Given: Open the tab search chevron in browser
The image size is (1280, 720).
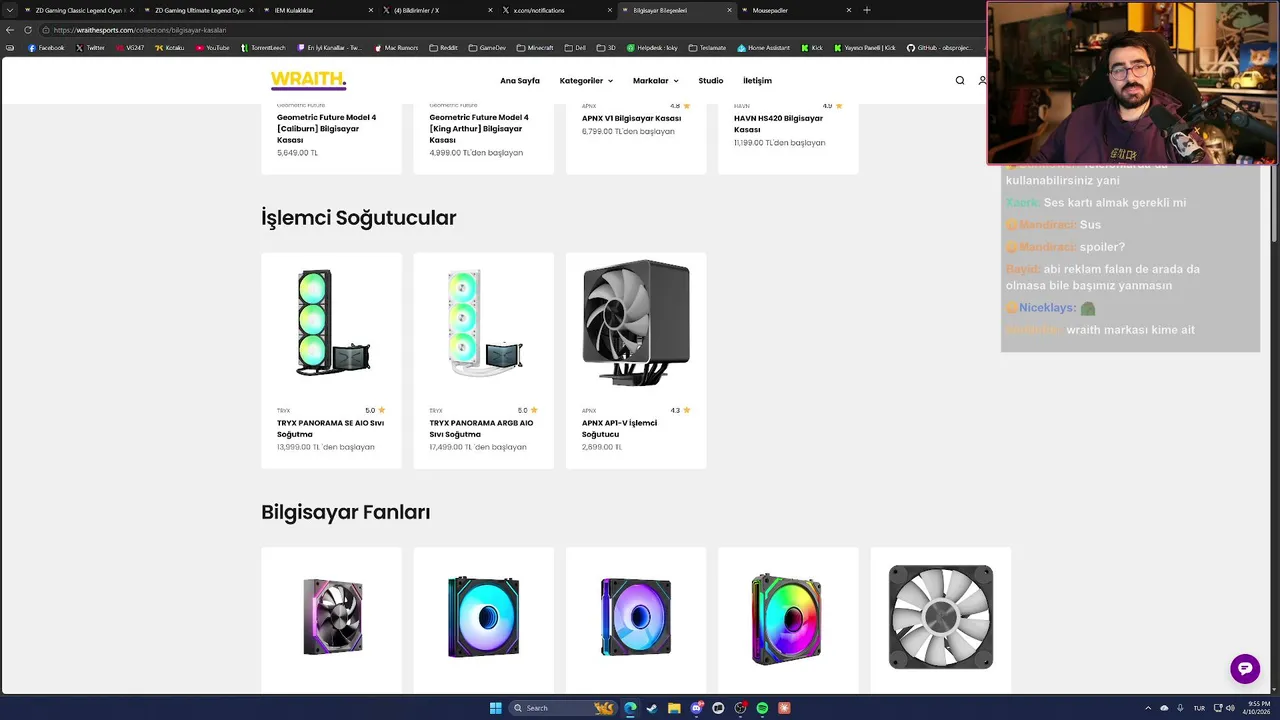Looking at the screenshot, I should pos(10,10).
